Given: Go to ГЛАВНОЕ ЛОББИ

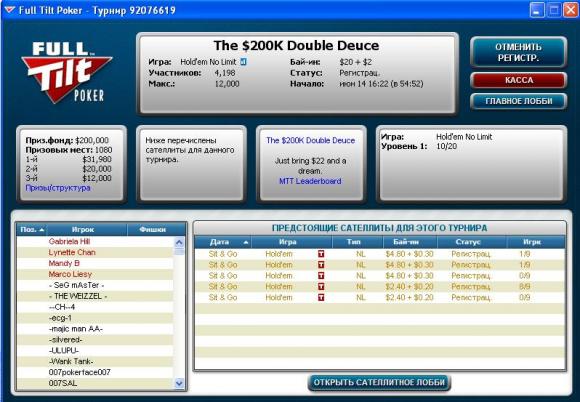Looking at the screenshot, I should pyautogui.click(x=518, y=101).
